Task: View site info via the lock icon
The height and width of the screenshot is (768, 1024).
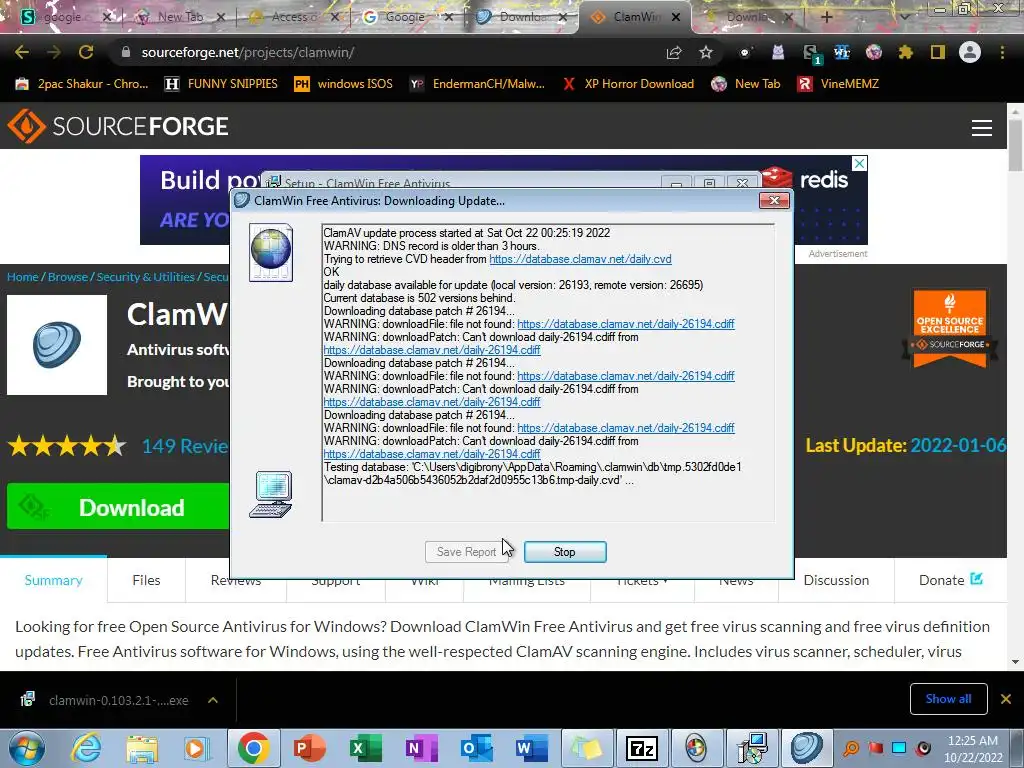Action: [126, 52]
